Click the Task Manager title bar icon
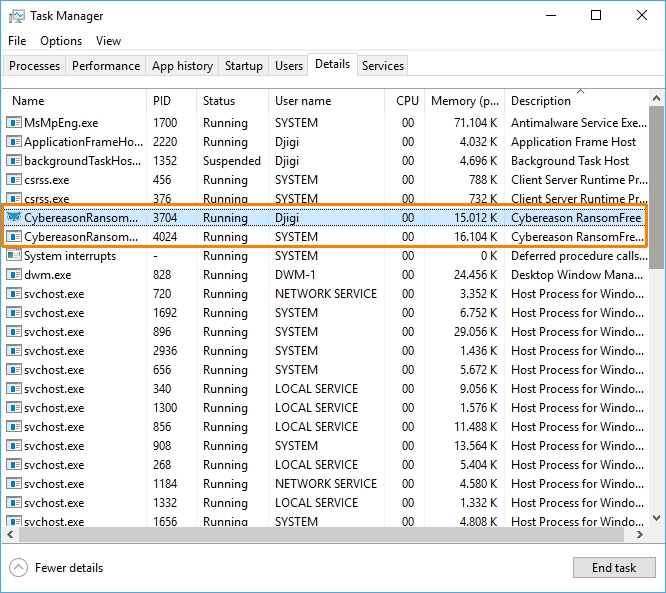Image resolution: width=666 pixels, height=593 pixels. (17, 16)
